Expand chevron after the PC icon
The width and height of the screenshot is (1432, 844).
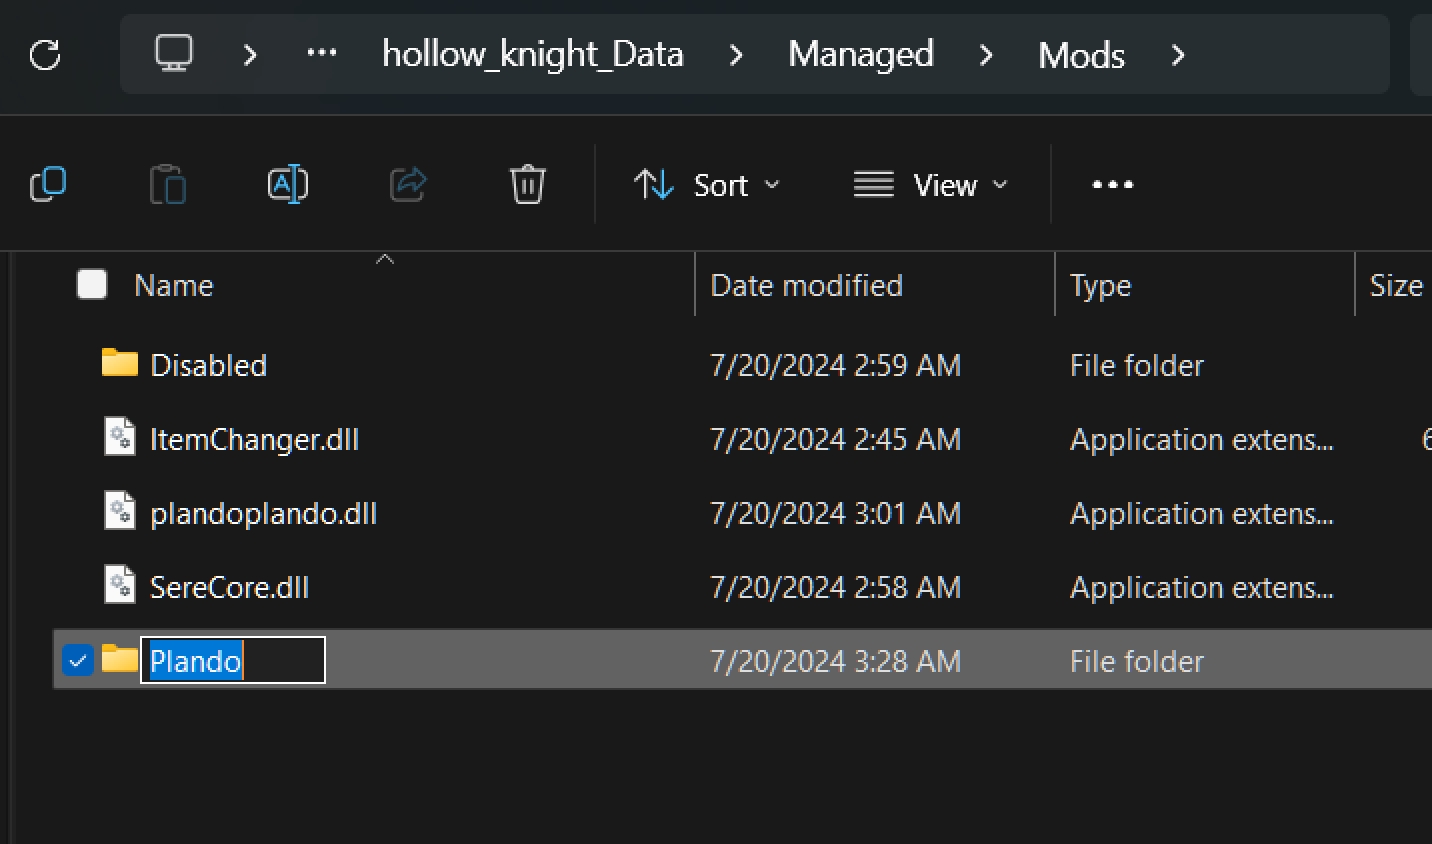pos(250,54)
